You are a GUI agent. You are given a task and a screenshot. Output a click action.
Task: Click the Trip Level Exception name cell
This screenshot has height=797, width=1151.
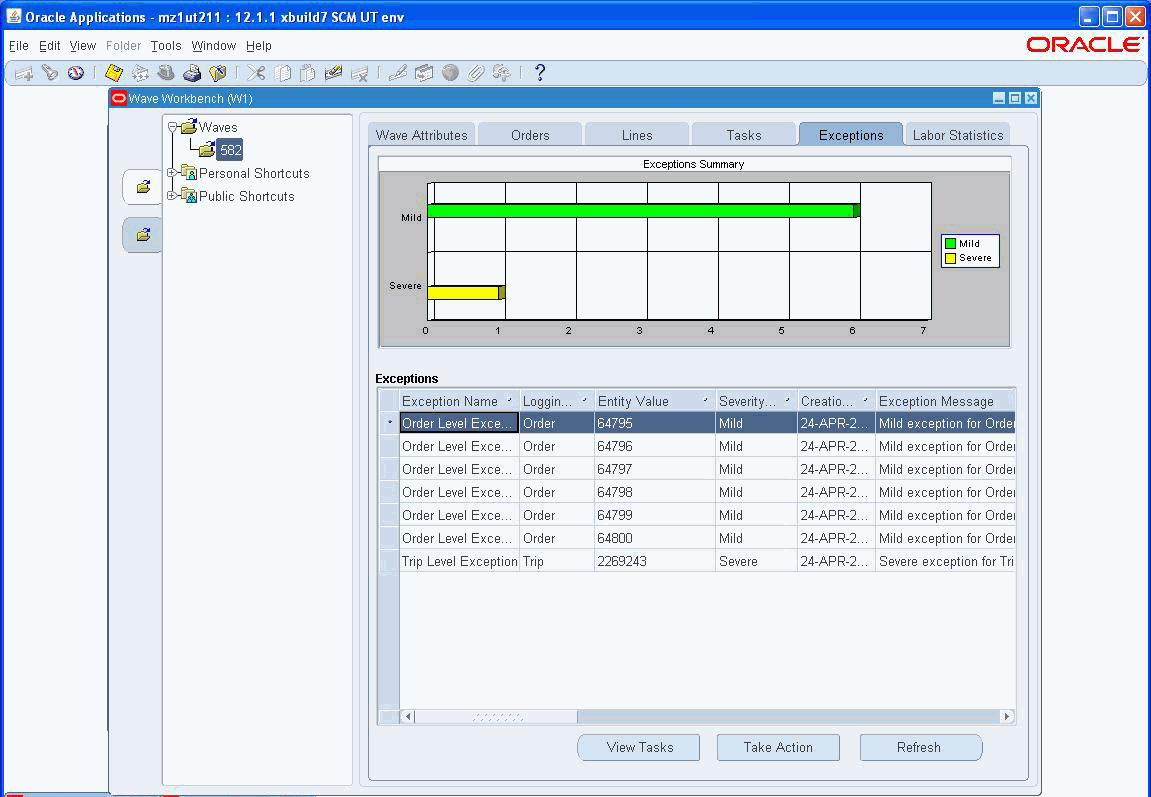click(x=460, y=561)
